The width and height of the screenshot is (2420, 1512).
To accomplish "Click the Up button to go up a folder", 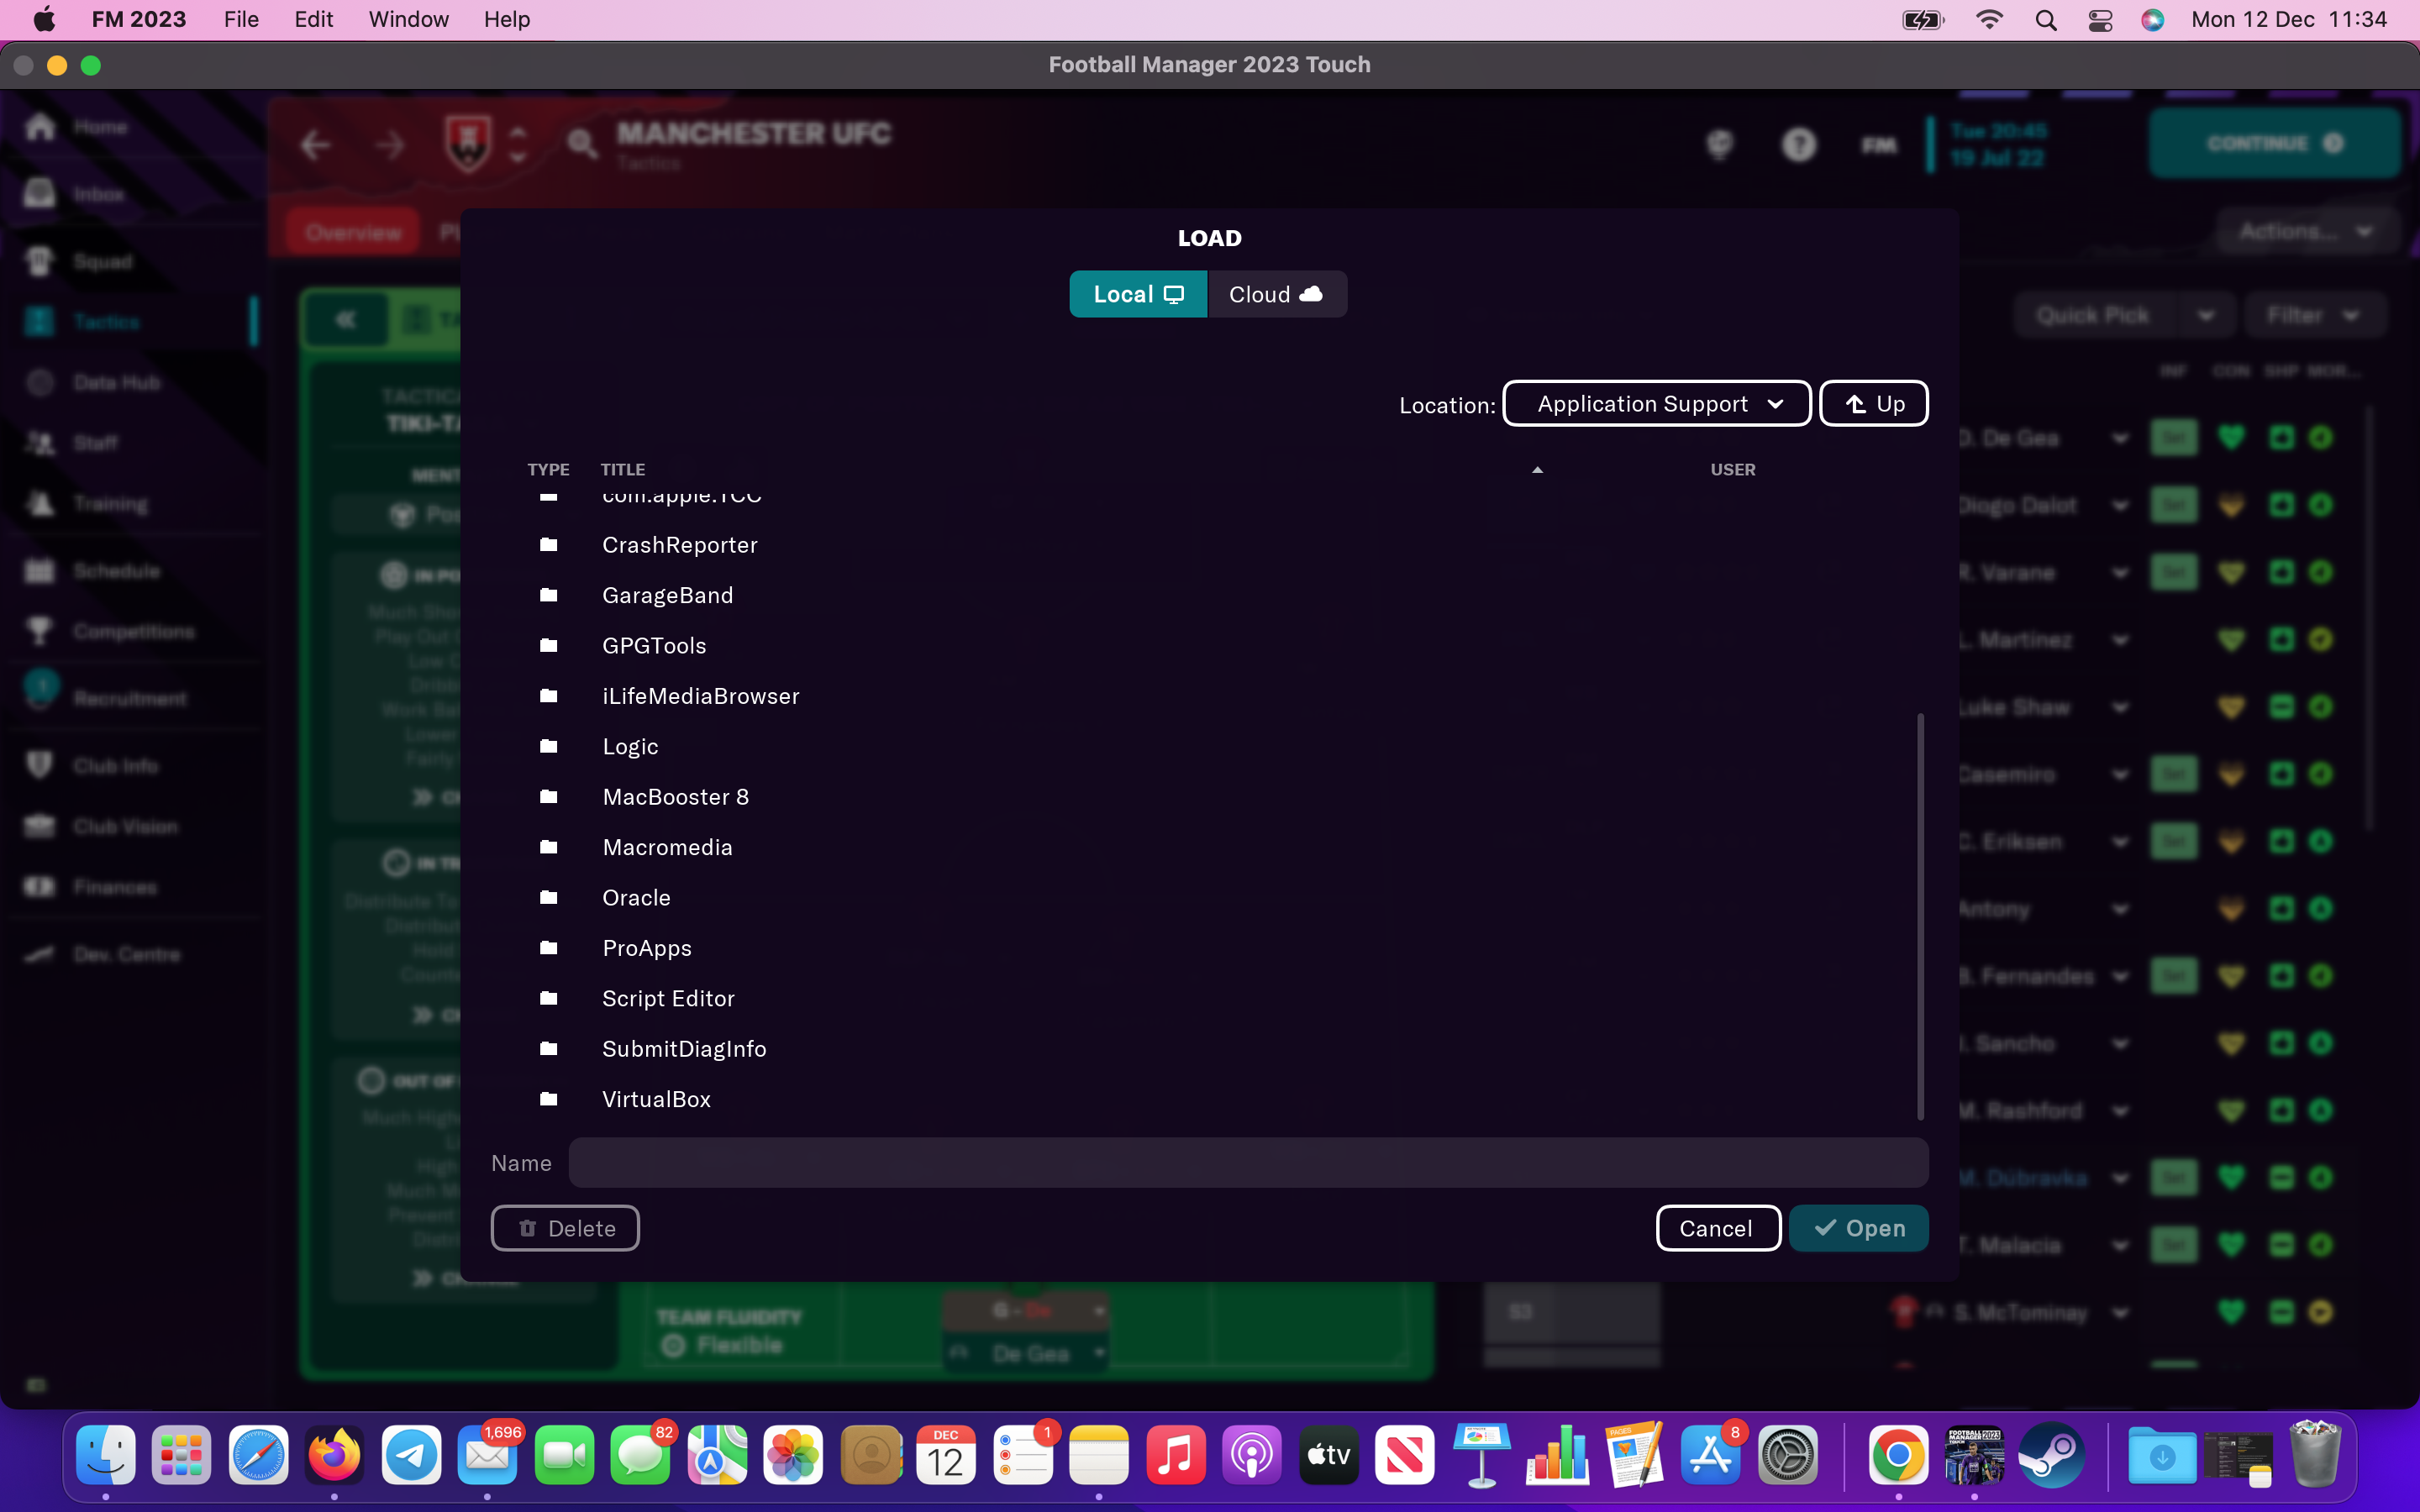I will coord(1874,404).
